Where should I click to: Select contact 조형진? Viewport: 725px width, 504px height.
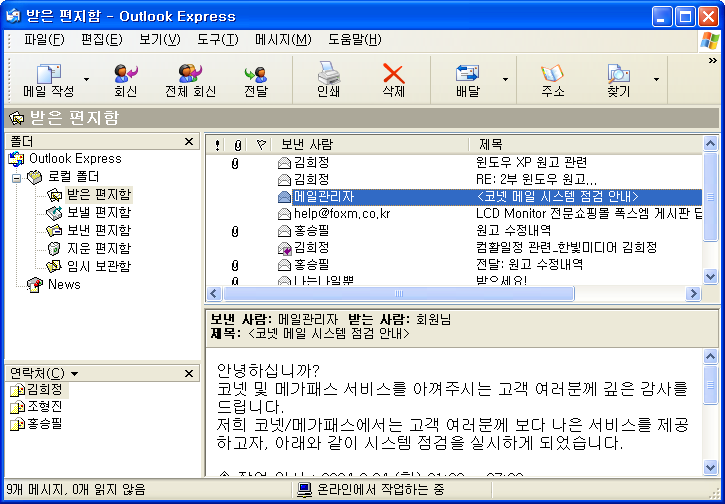37,407
